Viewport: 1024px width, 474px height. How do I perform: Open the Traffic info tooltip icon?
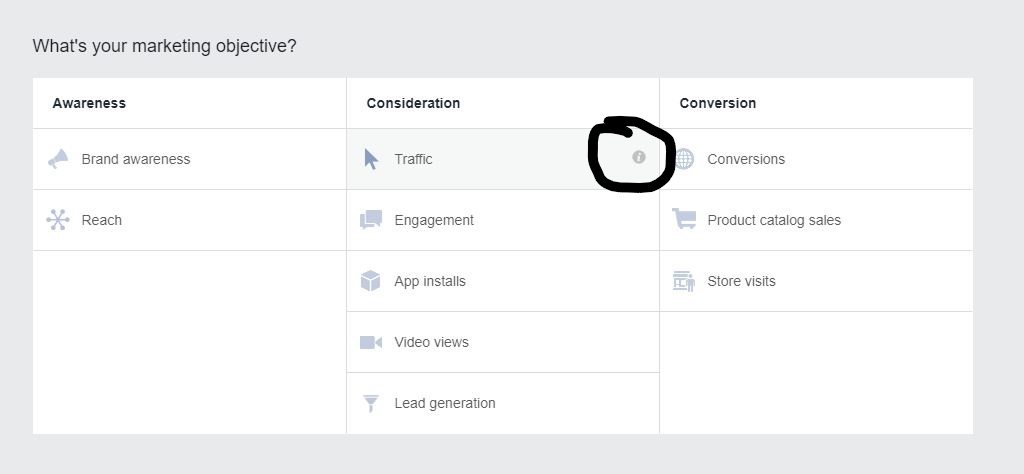(639, 157)
